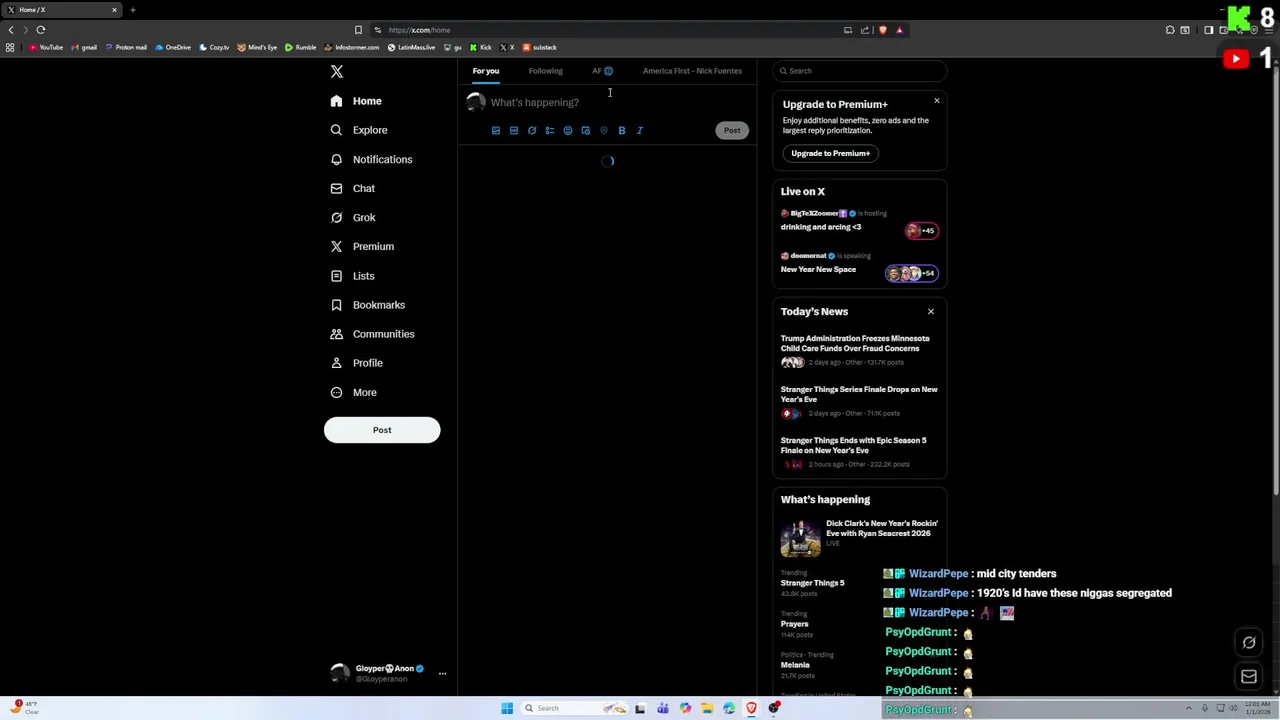Click the small Post button in composer

(x=732, y=130)
